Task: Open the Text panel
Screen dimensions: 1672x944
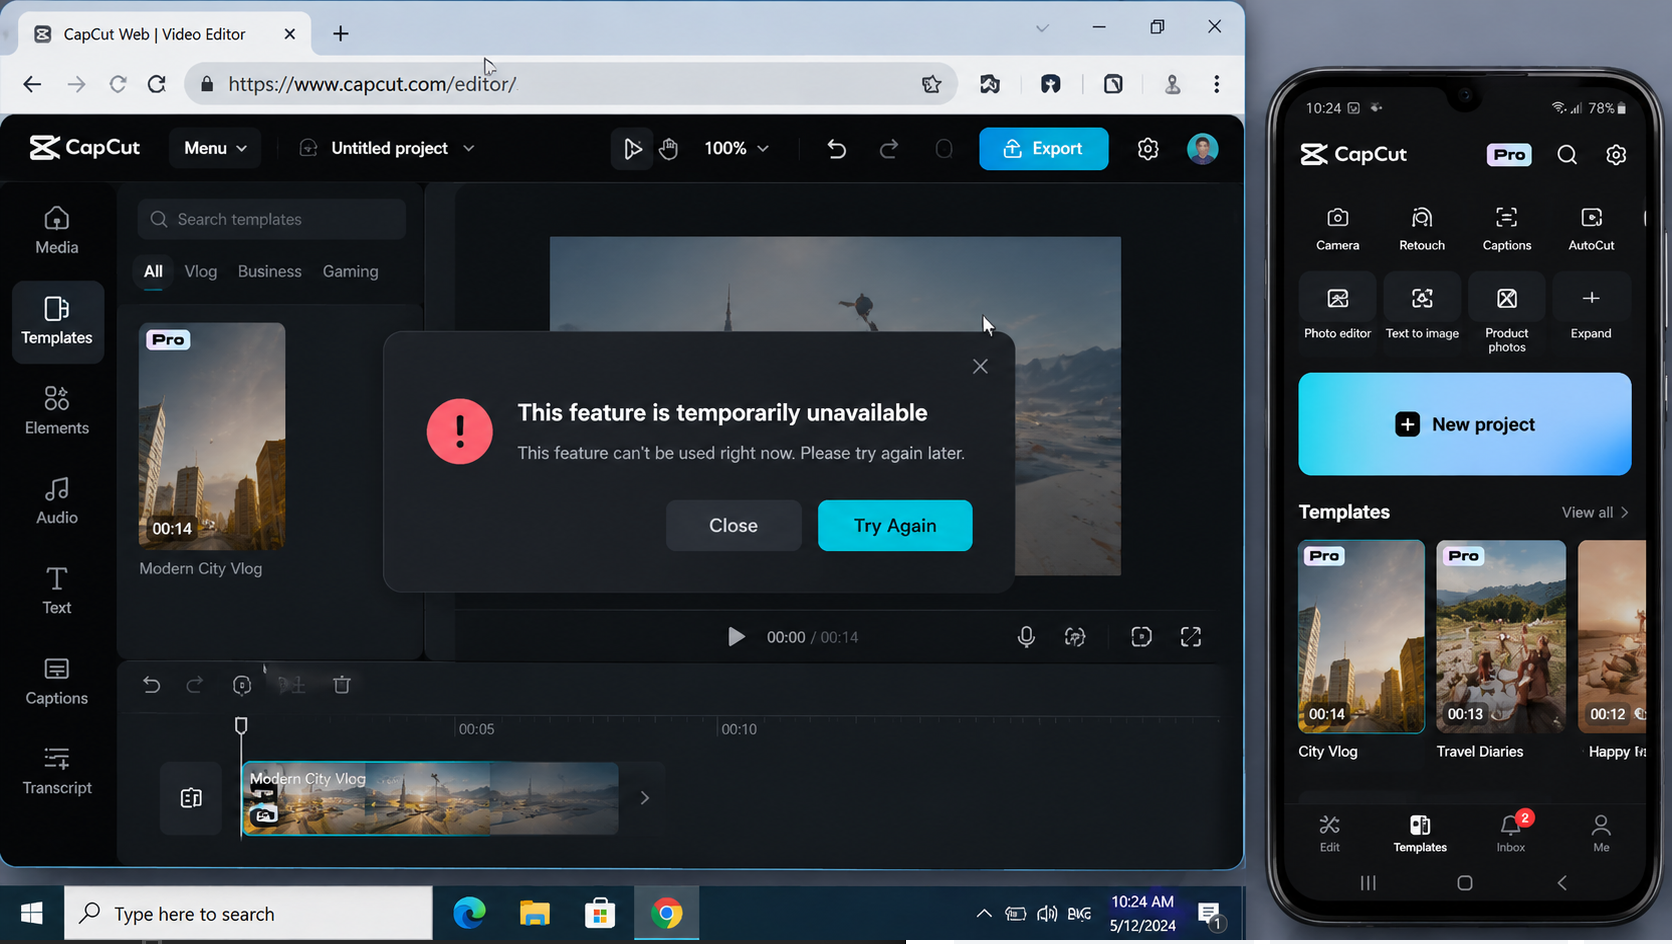Action: coord(57,591)
